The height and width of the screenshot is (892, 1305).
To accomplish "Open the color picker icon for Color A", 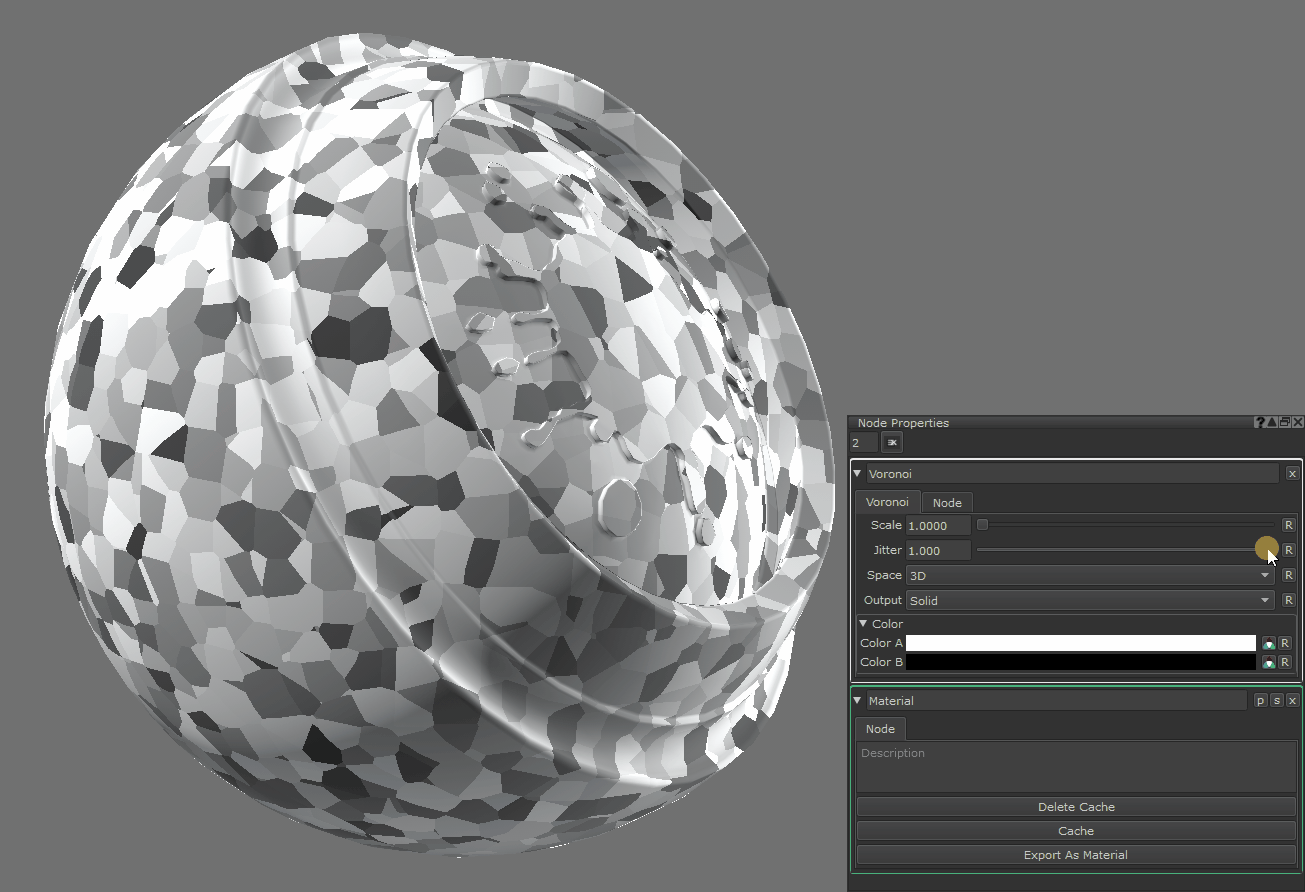I will [1268, 643].
